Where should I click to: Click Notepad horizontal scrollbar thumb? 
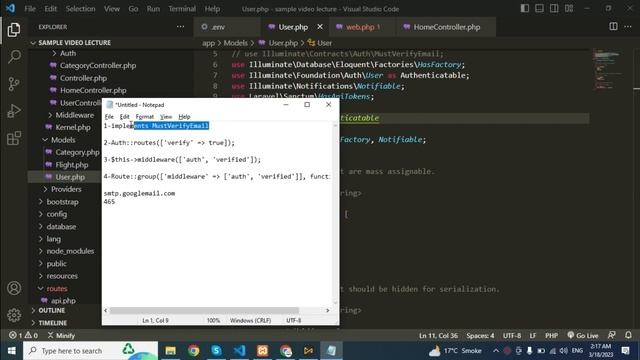click(x=204, y=311)
